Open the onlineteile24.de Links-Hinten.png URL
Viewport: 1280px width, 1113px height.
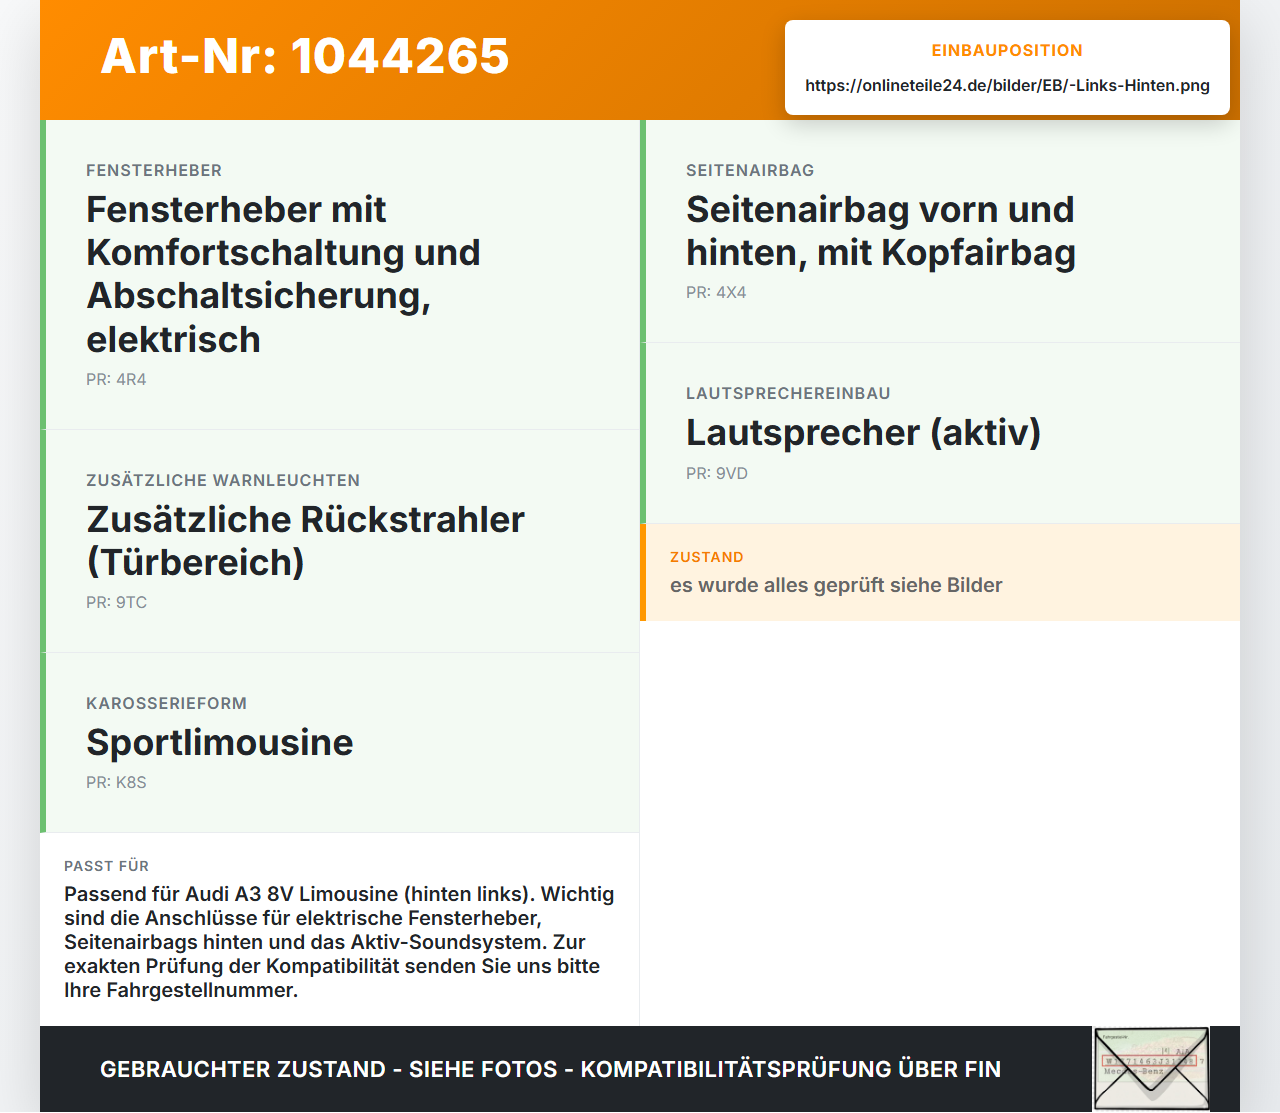pyautogui.click(x=1007, y=86)
